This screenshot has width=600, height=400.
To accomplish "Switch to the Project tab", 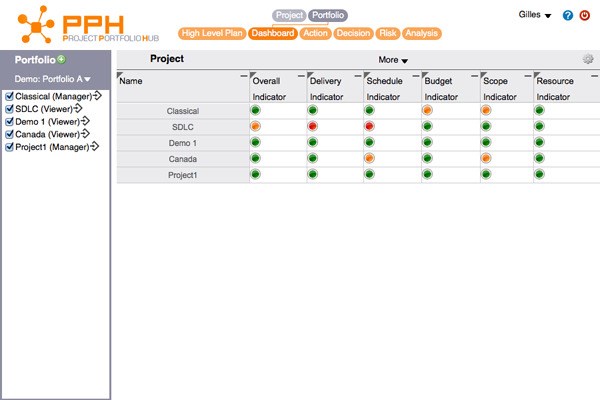I will click(x=289, y=15).
